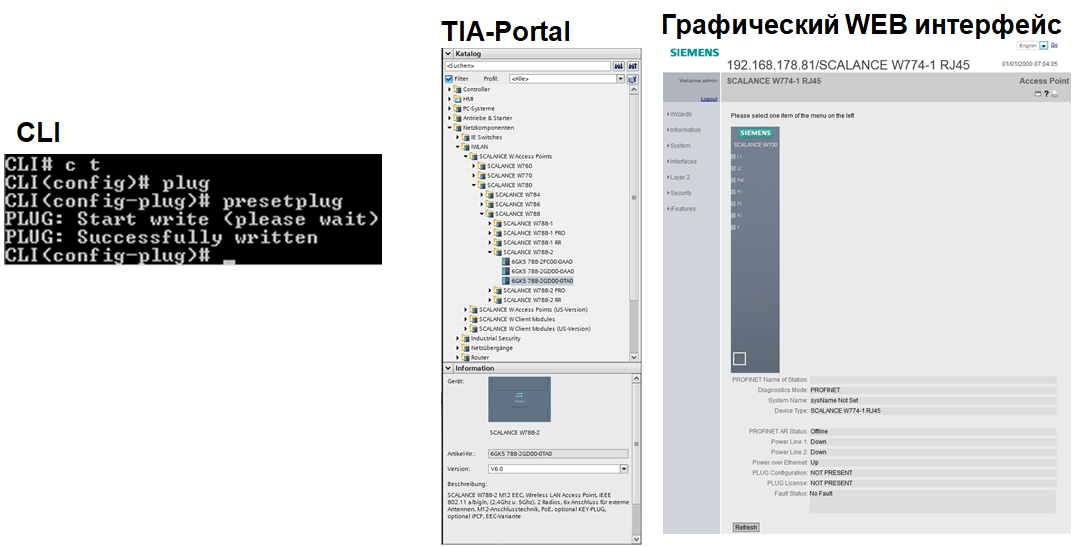Click Information panel scrollbar down arrow
The image size is (1082, 547).
click(637, 539)
